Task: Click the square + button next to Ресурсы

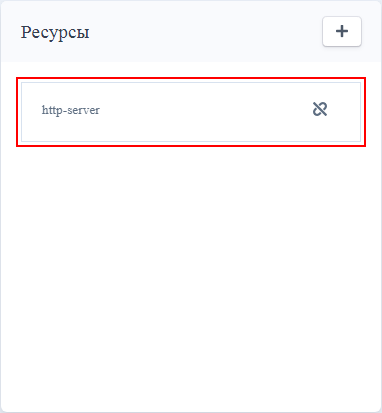Action: pyautogui.click(x=342, y=31)
